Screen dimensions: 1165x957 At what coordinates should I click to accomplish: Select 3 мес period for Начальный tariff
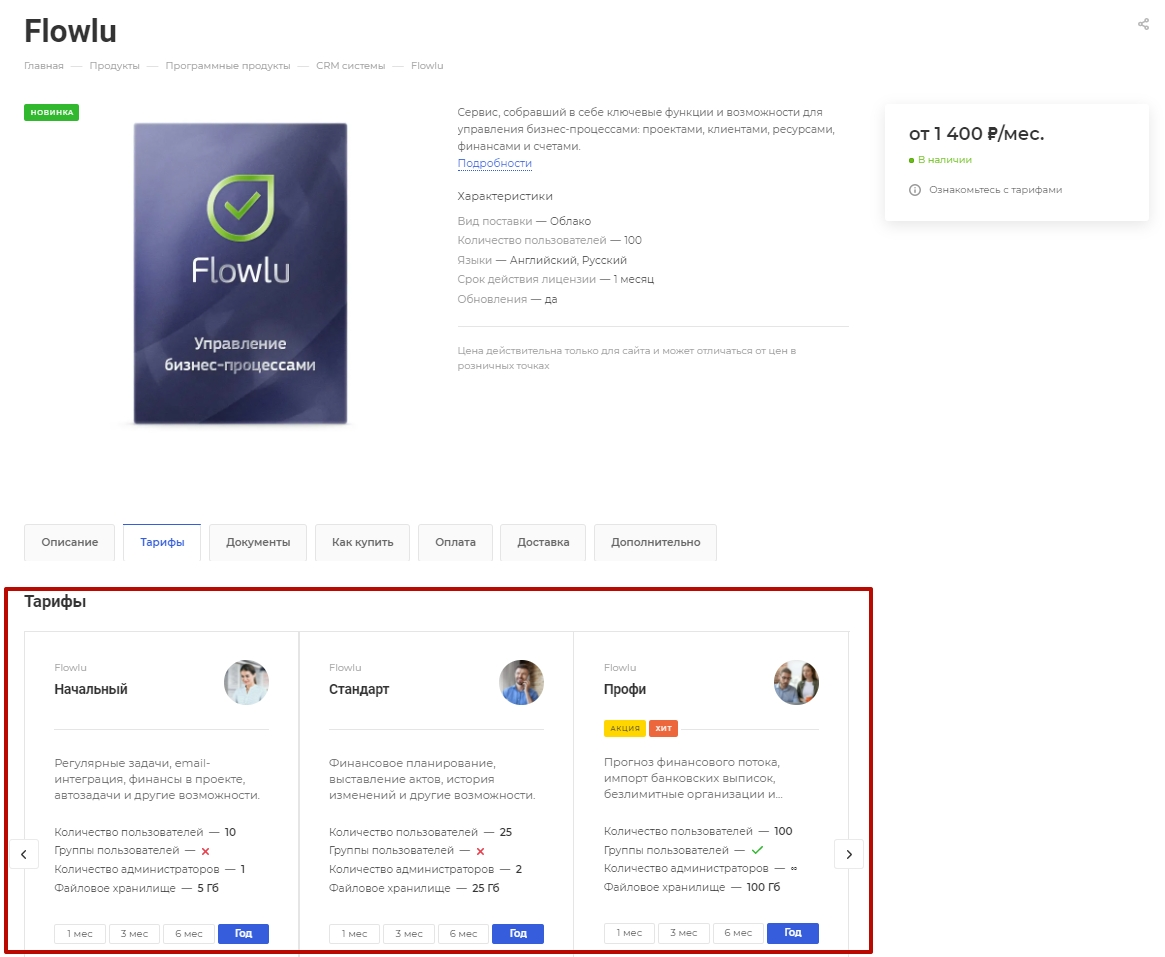(134, 934)
